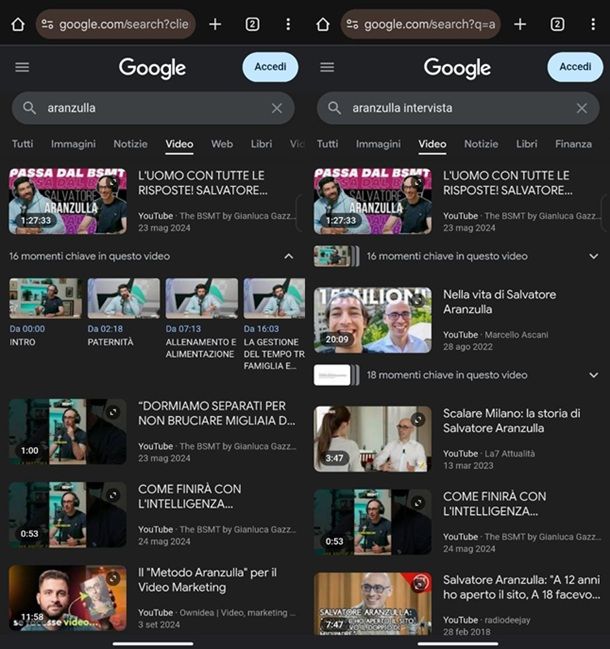Viewport: 610px width, 649px height.
Task: Open 'DORMIAMO SEPARATI PER NON BRUCIARE' video title
Action: [216, 413]
